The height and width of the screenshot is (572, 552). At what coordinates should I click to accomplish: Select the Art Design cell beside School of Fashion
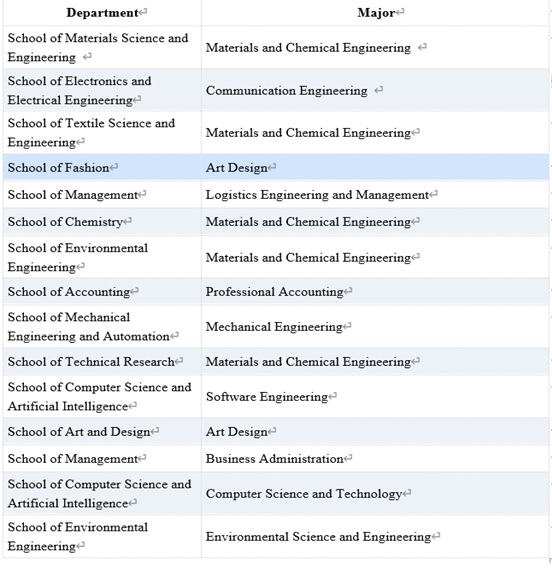pyautogui.click(x=375, y=167)
